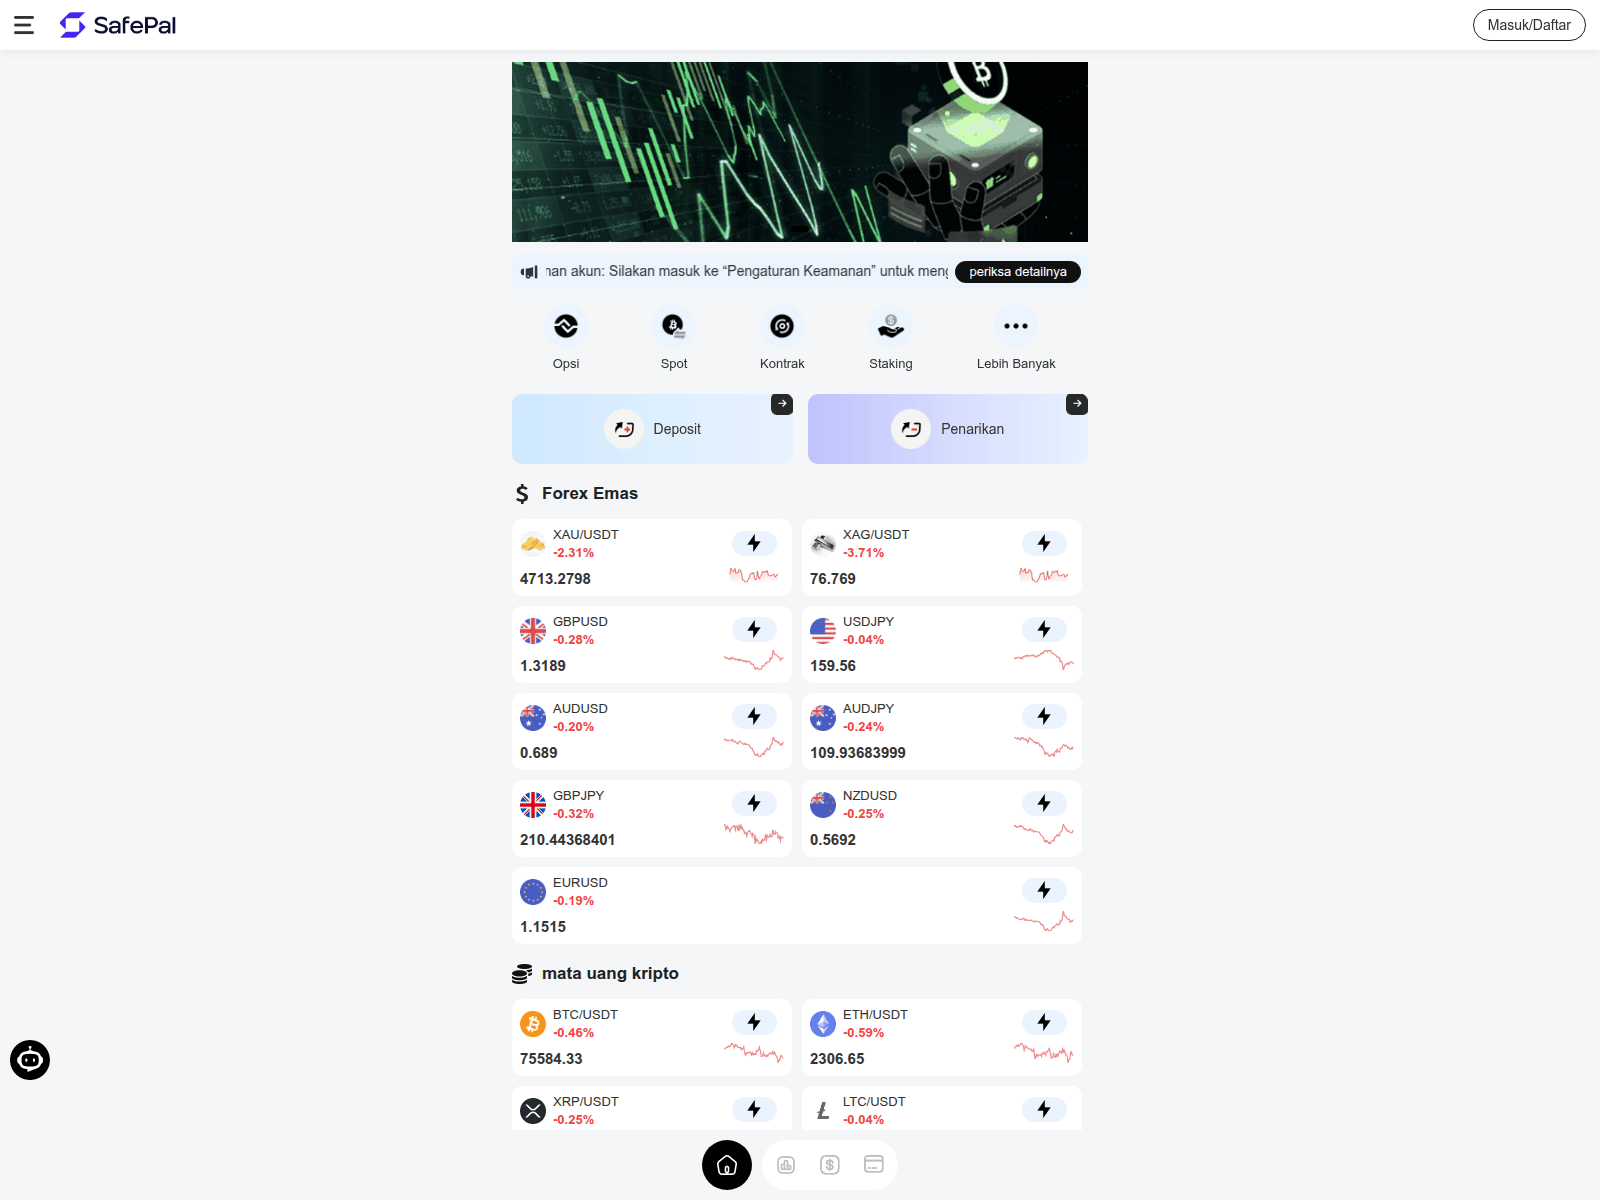Quick trade lightning icon for XAU/USDT

point(754,543)
